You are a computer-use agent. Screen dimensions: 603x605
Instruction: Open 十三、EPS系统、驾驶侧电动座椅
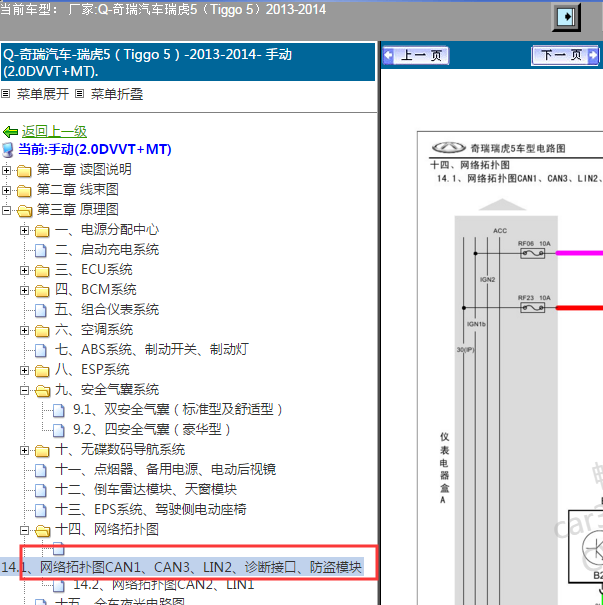tap(150, 510)
